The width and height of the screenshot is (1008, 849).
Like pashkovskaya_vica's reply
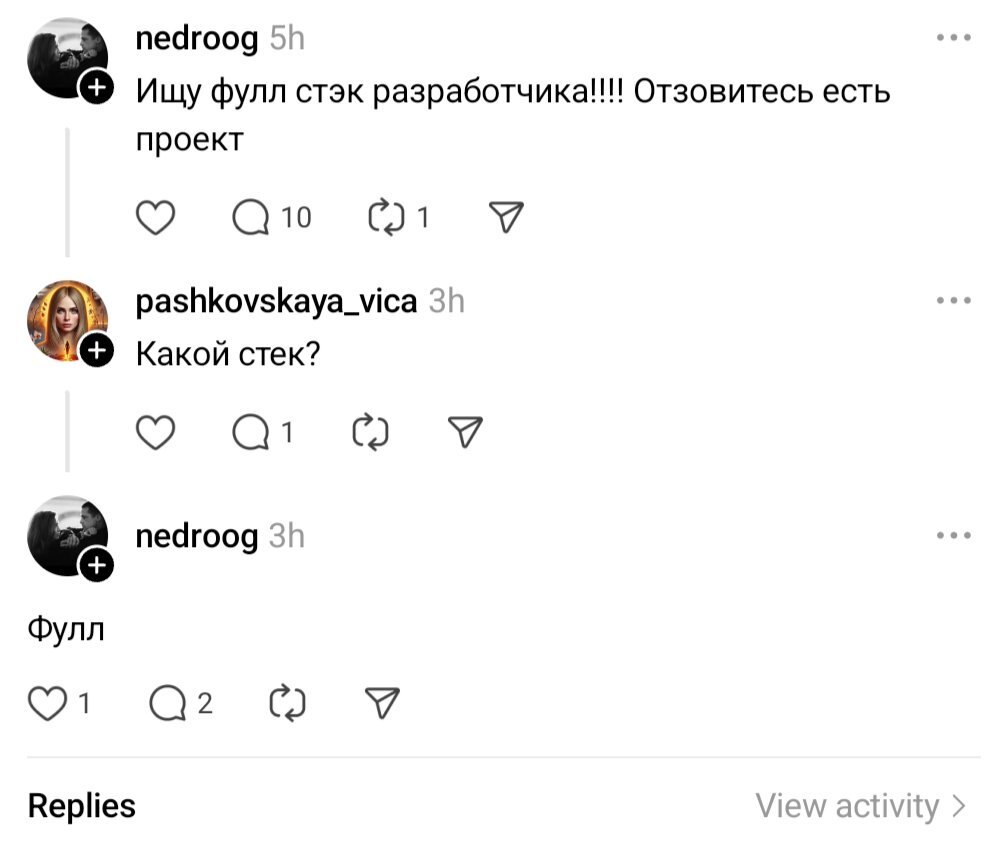[x=155, y=432]
